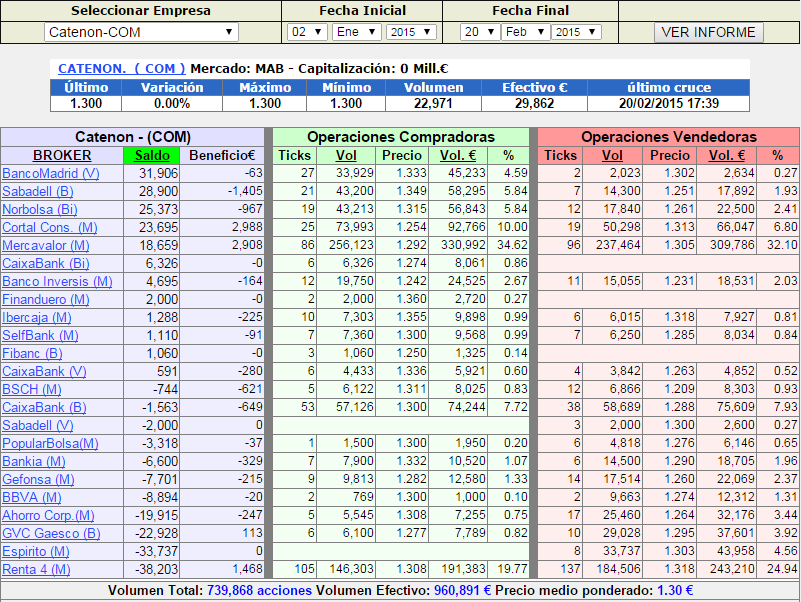Viewport: 801px width, 602px height.
Task: Open the Fecha Inicial year dropdown
Action: 411,32
